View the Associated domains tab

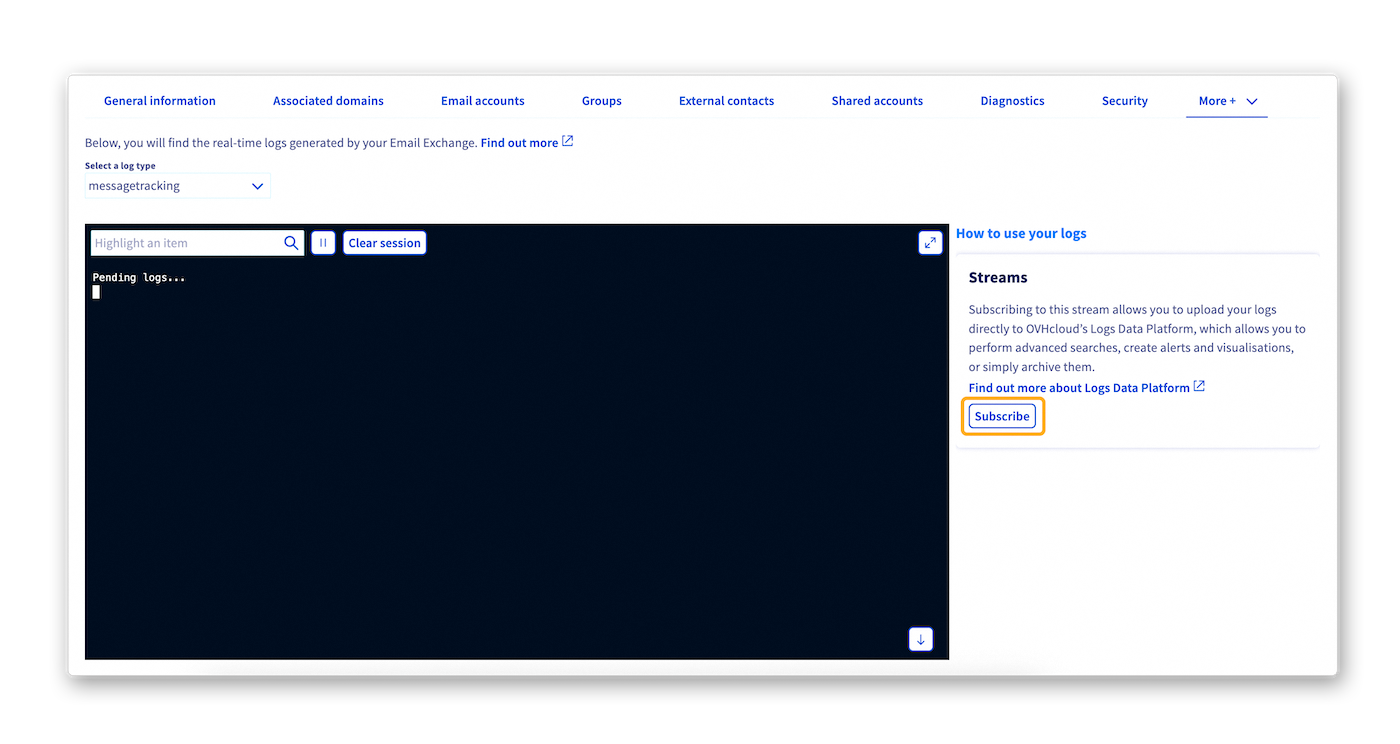(328, 100)
